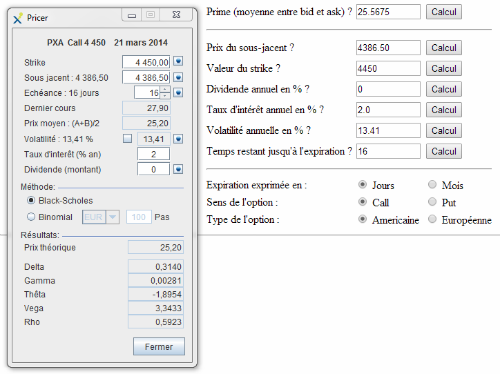Click the Thêta result -1,8954
500x374 pixels.
click(x=156, y=294)
